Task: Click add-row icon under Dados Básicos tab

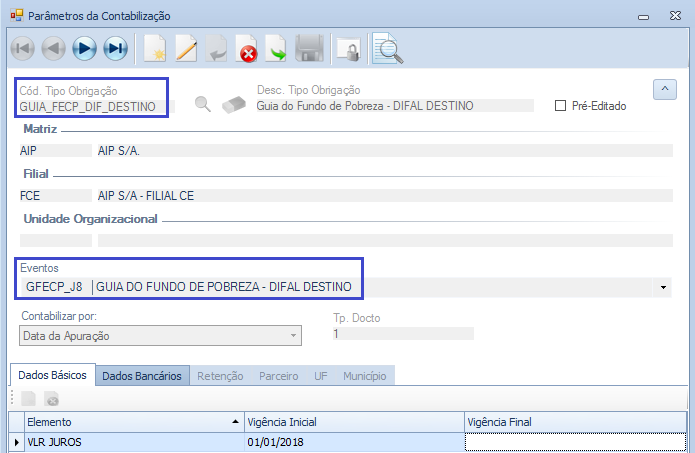Action: [28, 398]
